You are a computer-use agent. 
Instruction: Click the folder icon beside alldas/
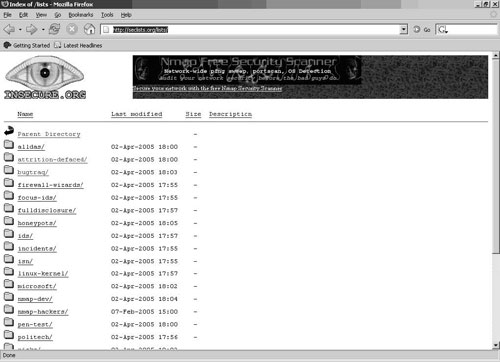coord(9,144)
